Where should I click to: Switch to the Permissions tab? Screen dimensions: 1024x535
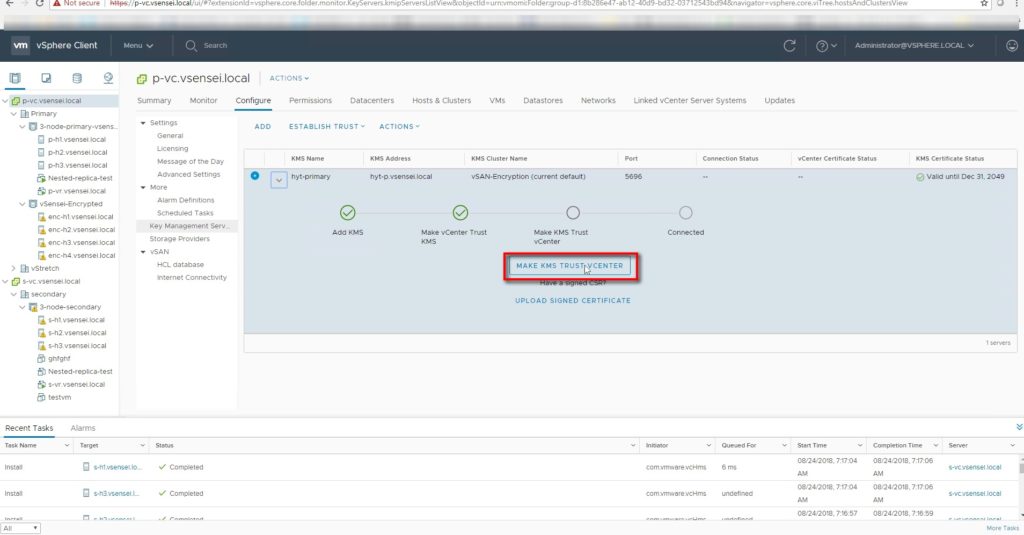click(x=310, y=101)
